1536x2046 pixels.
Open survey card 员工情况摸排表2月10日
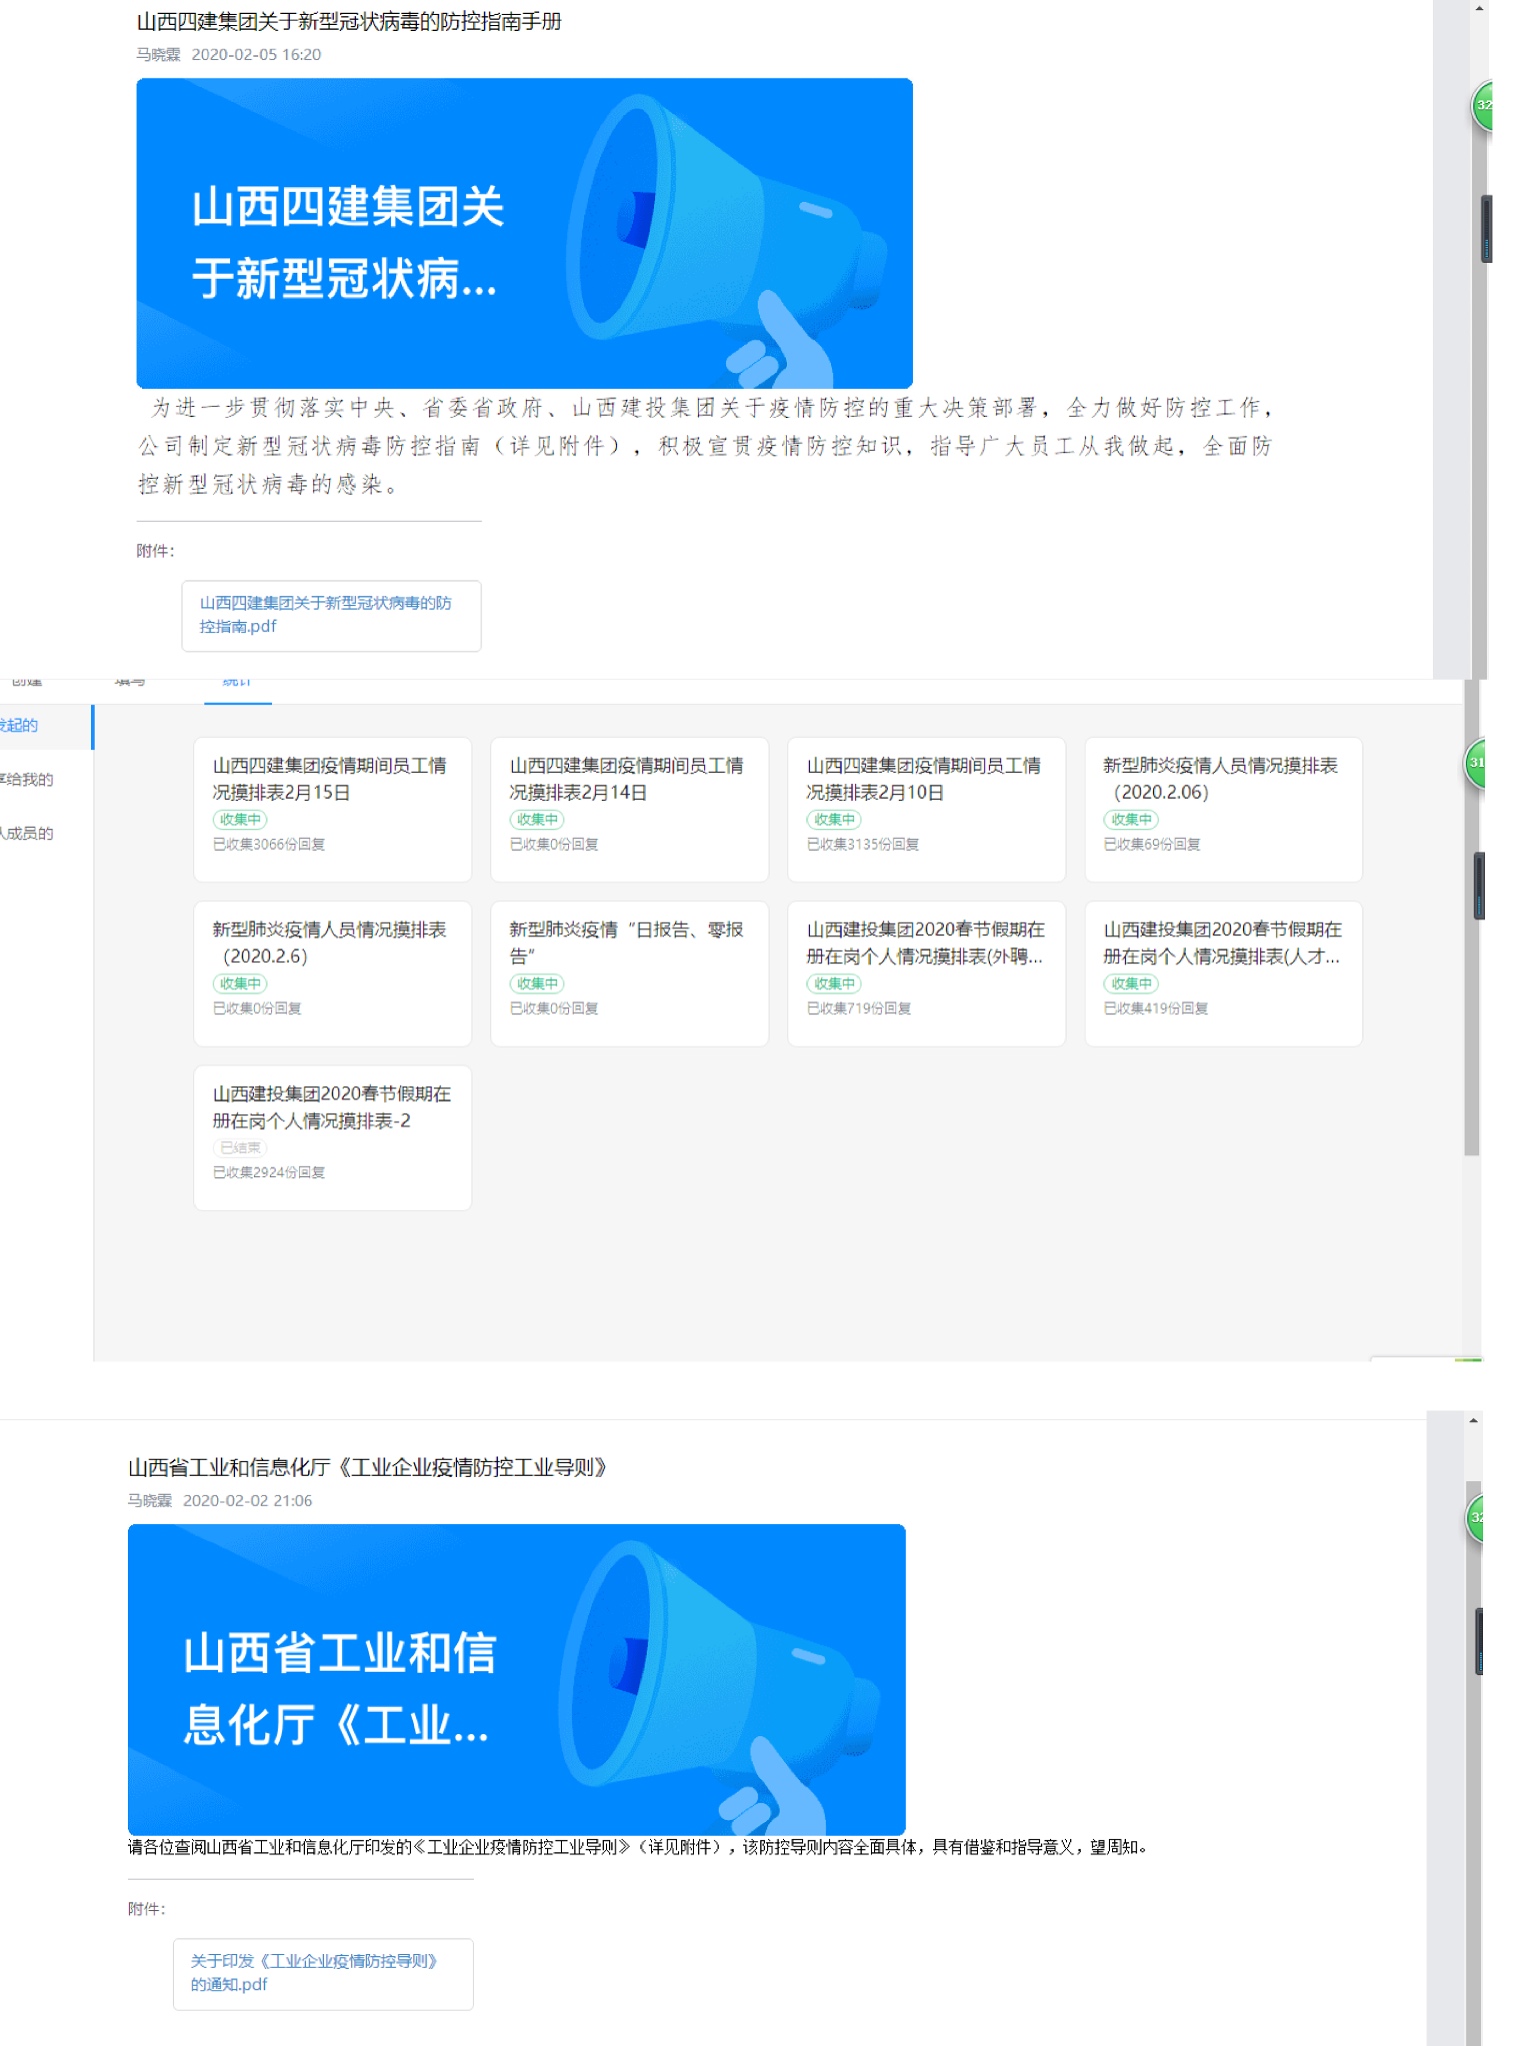coord(926,809)
